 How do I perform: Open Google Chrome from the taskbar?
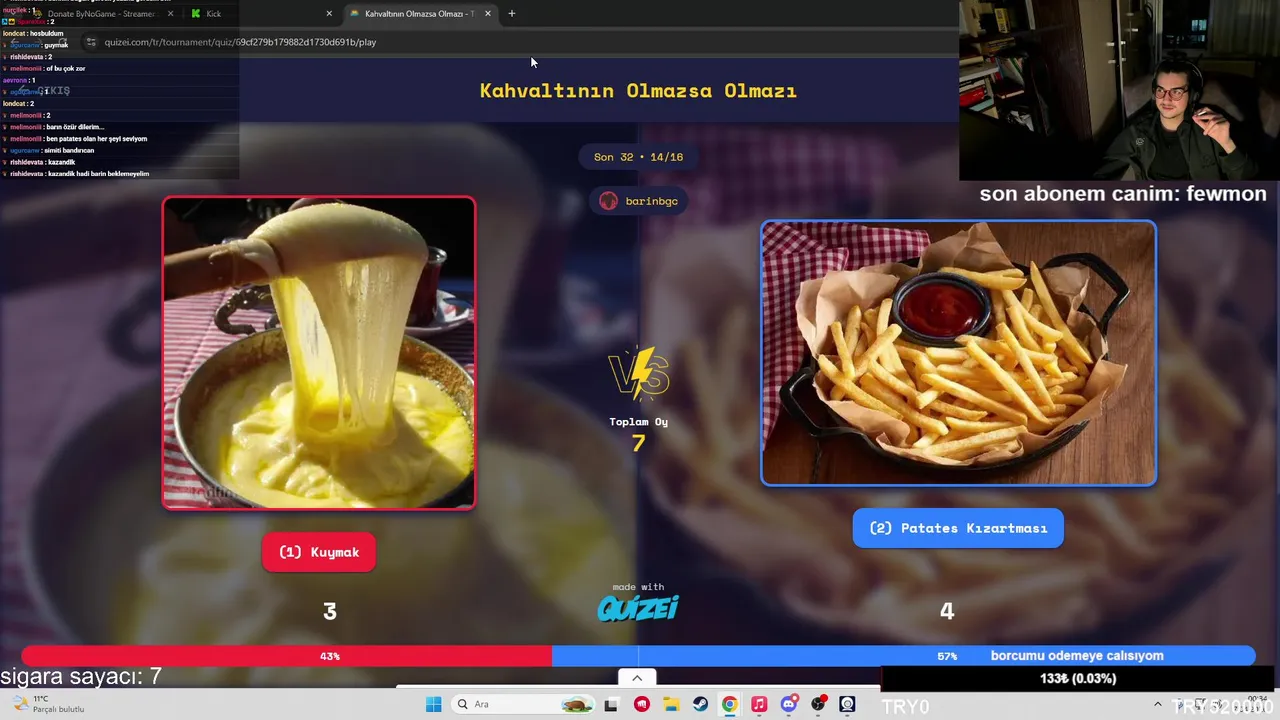729,704
